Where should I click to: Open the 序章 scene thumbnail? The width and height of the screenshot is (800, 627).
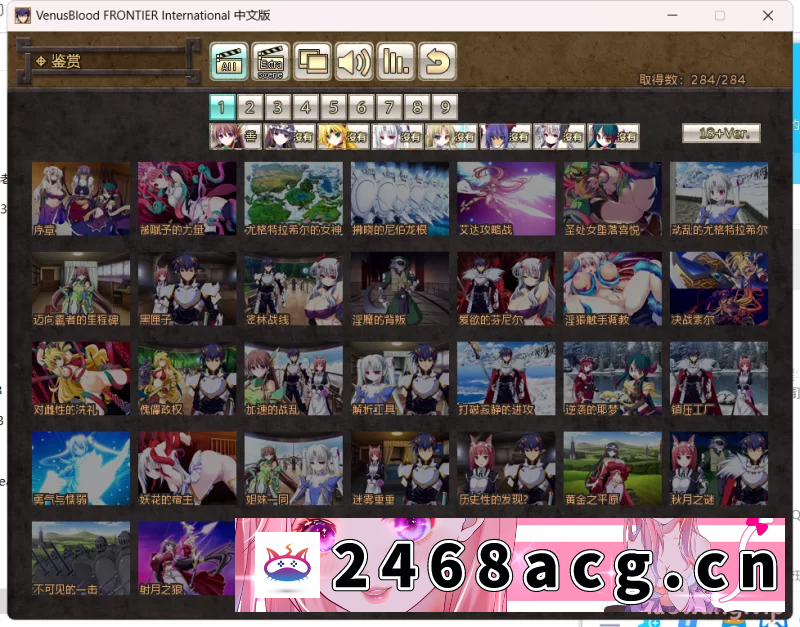click(x=80, y=198)
